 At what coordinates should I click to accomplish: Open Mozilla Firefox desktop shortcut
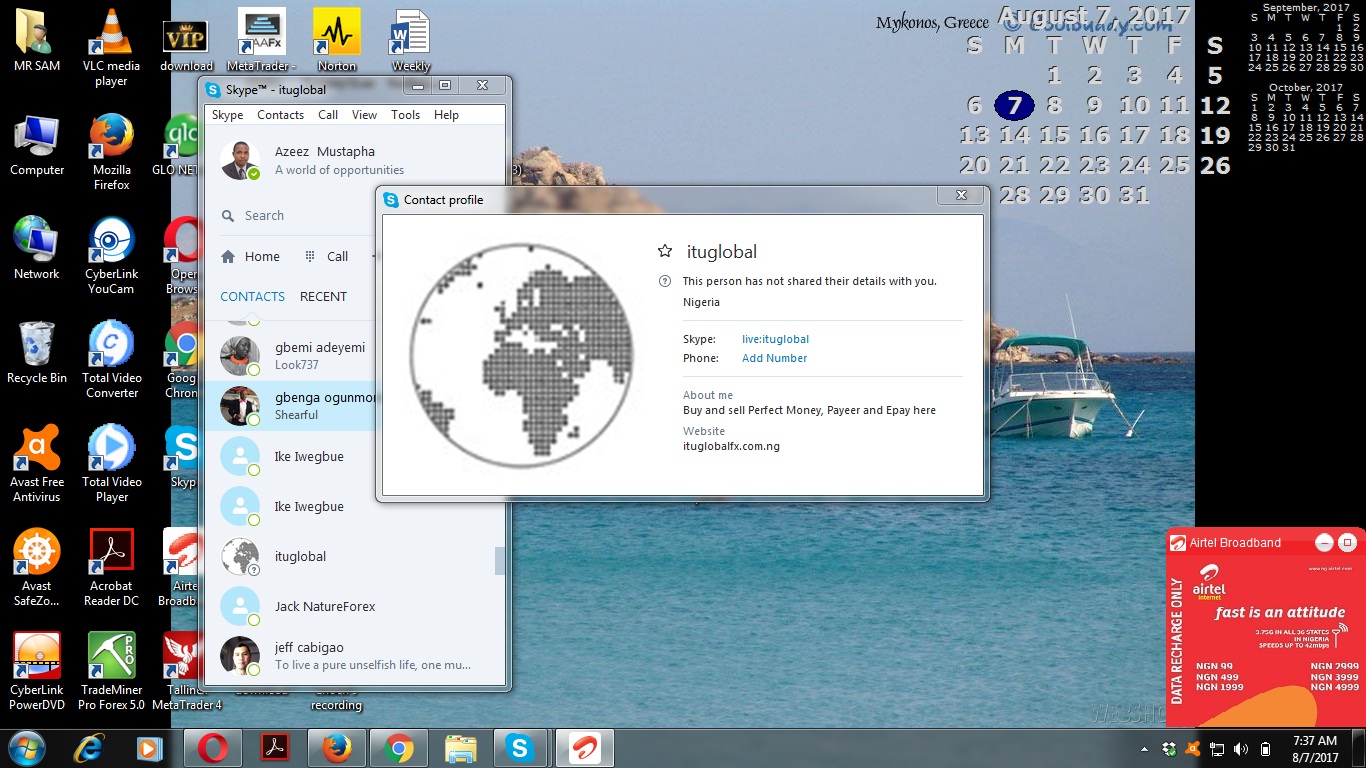pyautogui.click(x=111, y=152)
